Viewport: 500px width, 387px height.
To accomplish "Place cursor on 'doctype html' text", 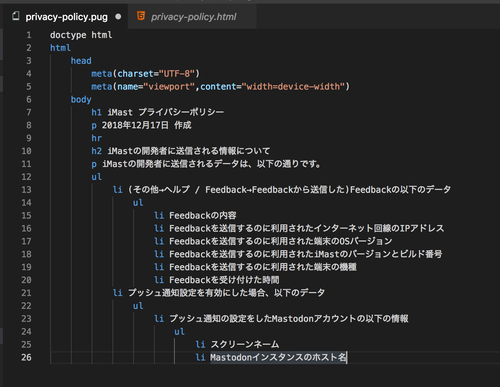I will 81,35.
